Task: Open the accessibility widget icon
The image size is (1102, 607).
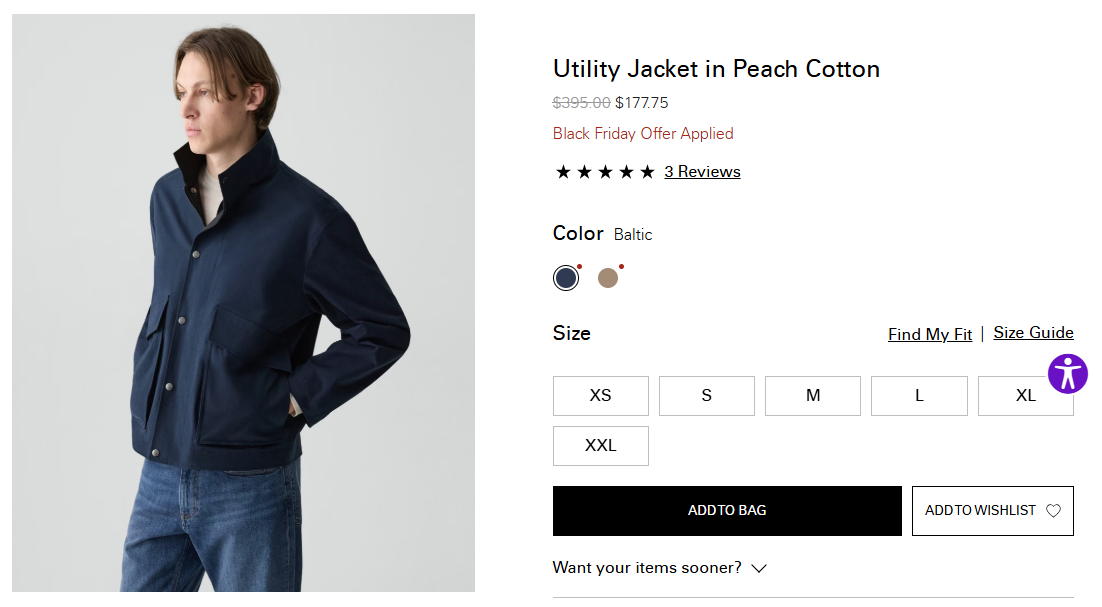Action: (1068, 374)
